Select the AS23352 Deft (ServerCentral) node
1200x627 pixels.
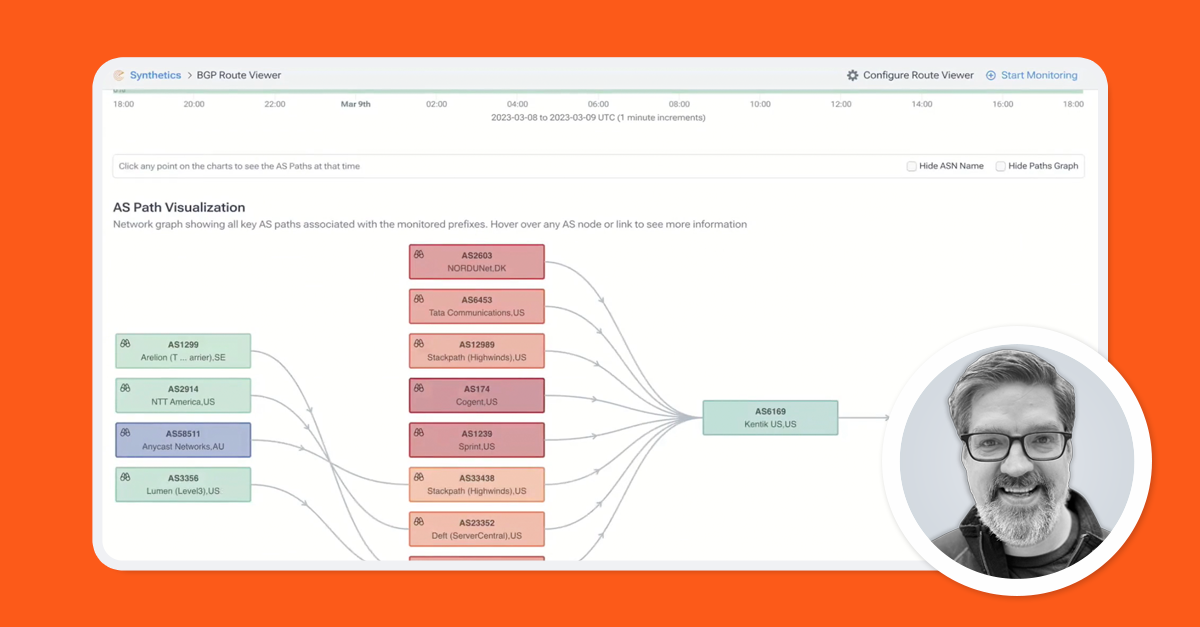[x=477, y=529]
